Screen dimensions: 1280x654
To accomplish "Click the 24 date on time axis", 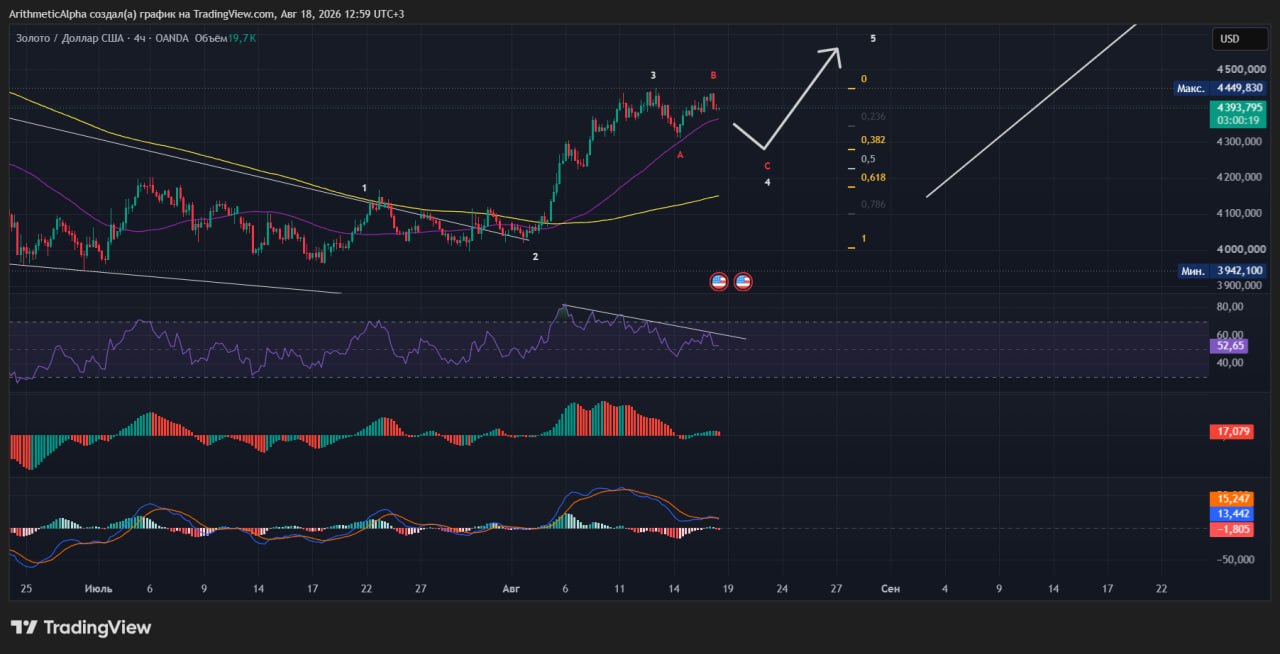I will pos(782,589).
